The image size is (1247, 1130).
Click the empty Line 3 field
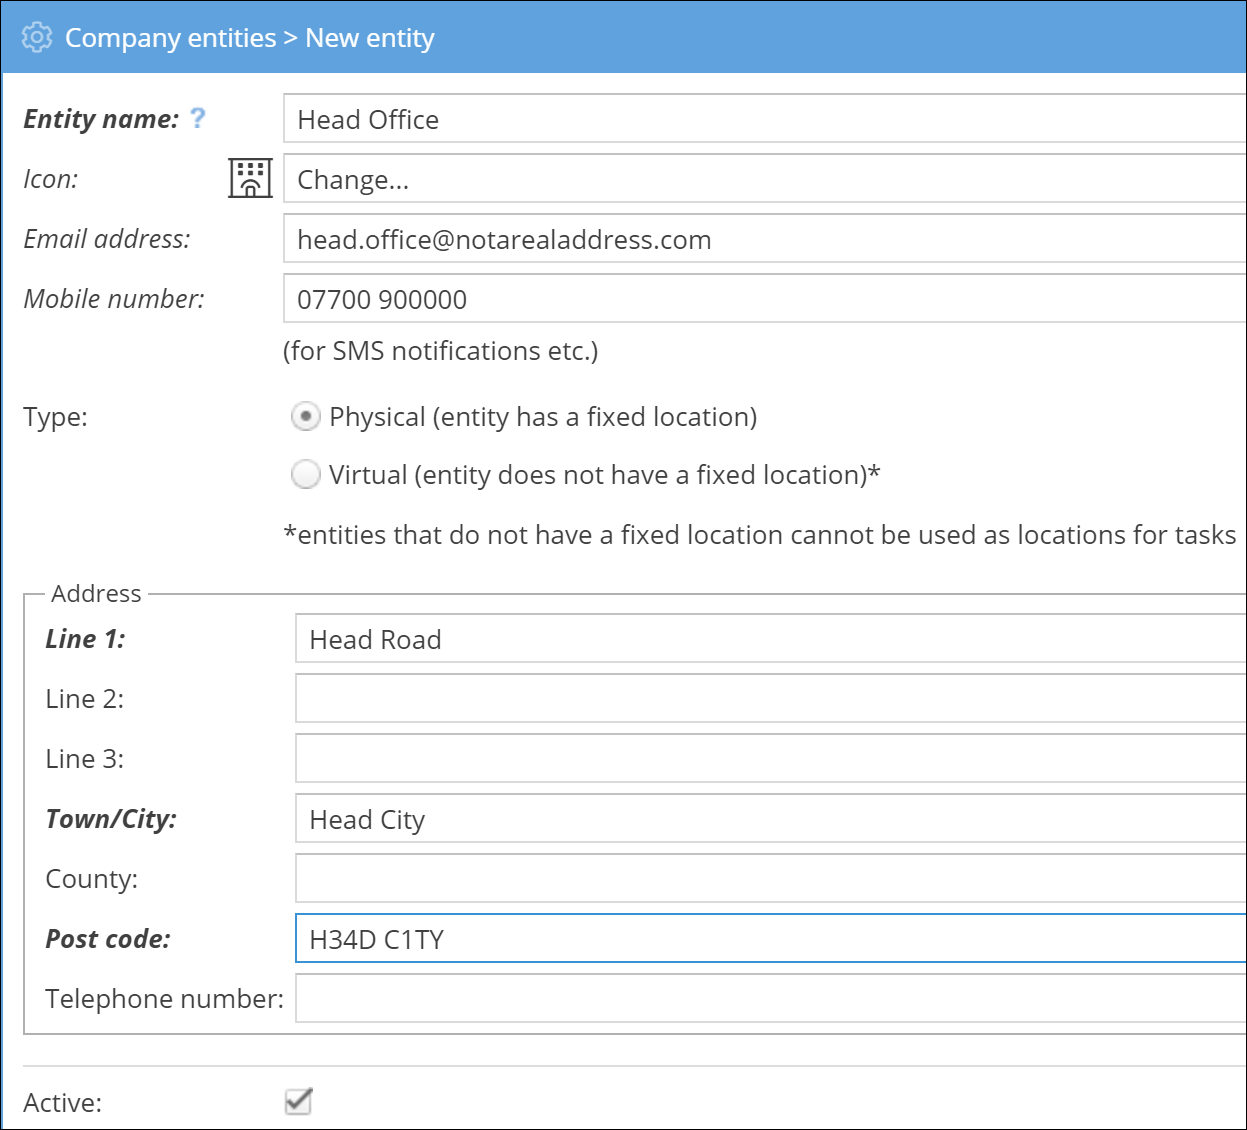(770, 759)
